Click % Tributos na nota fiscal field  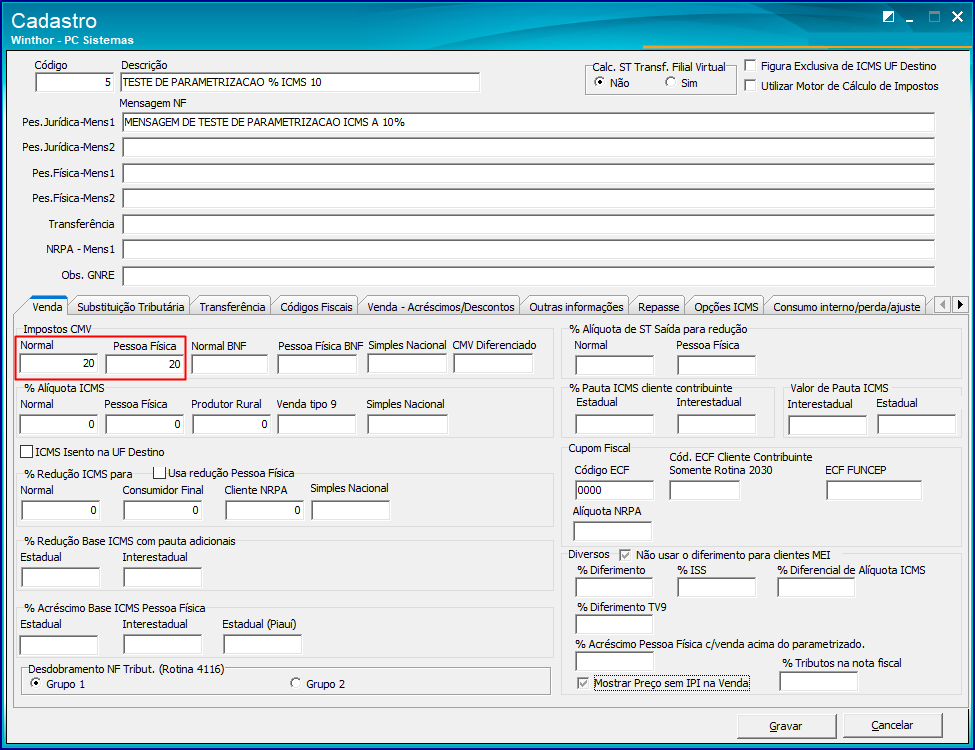click(818, 682)
